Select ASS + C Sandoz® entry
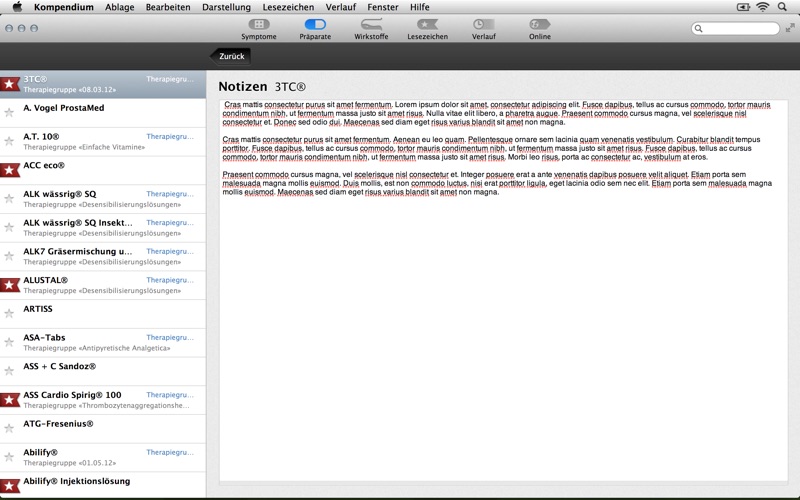 click(x=103, y=371)
